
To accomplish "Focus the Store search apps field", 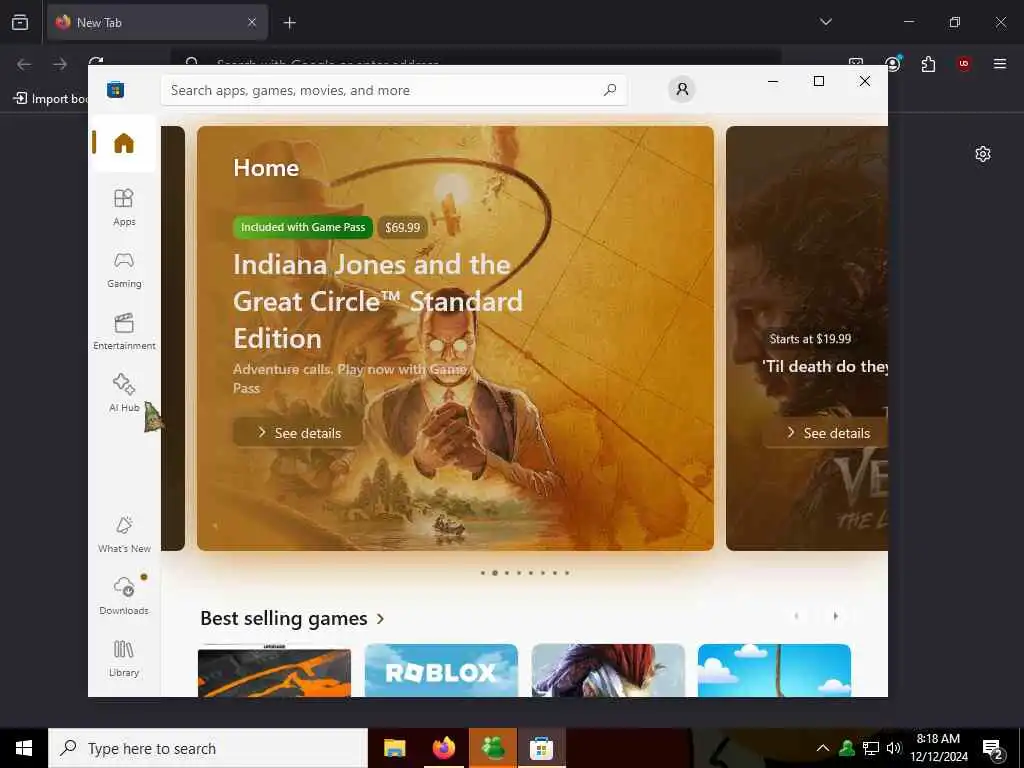I will pos(394,90).
